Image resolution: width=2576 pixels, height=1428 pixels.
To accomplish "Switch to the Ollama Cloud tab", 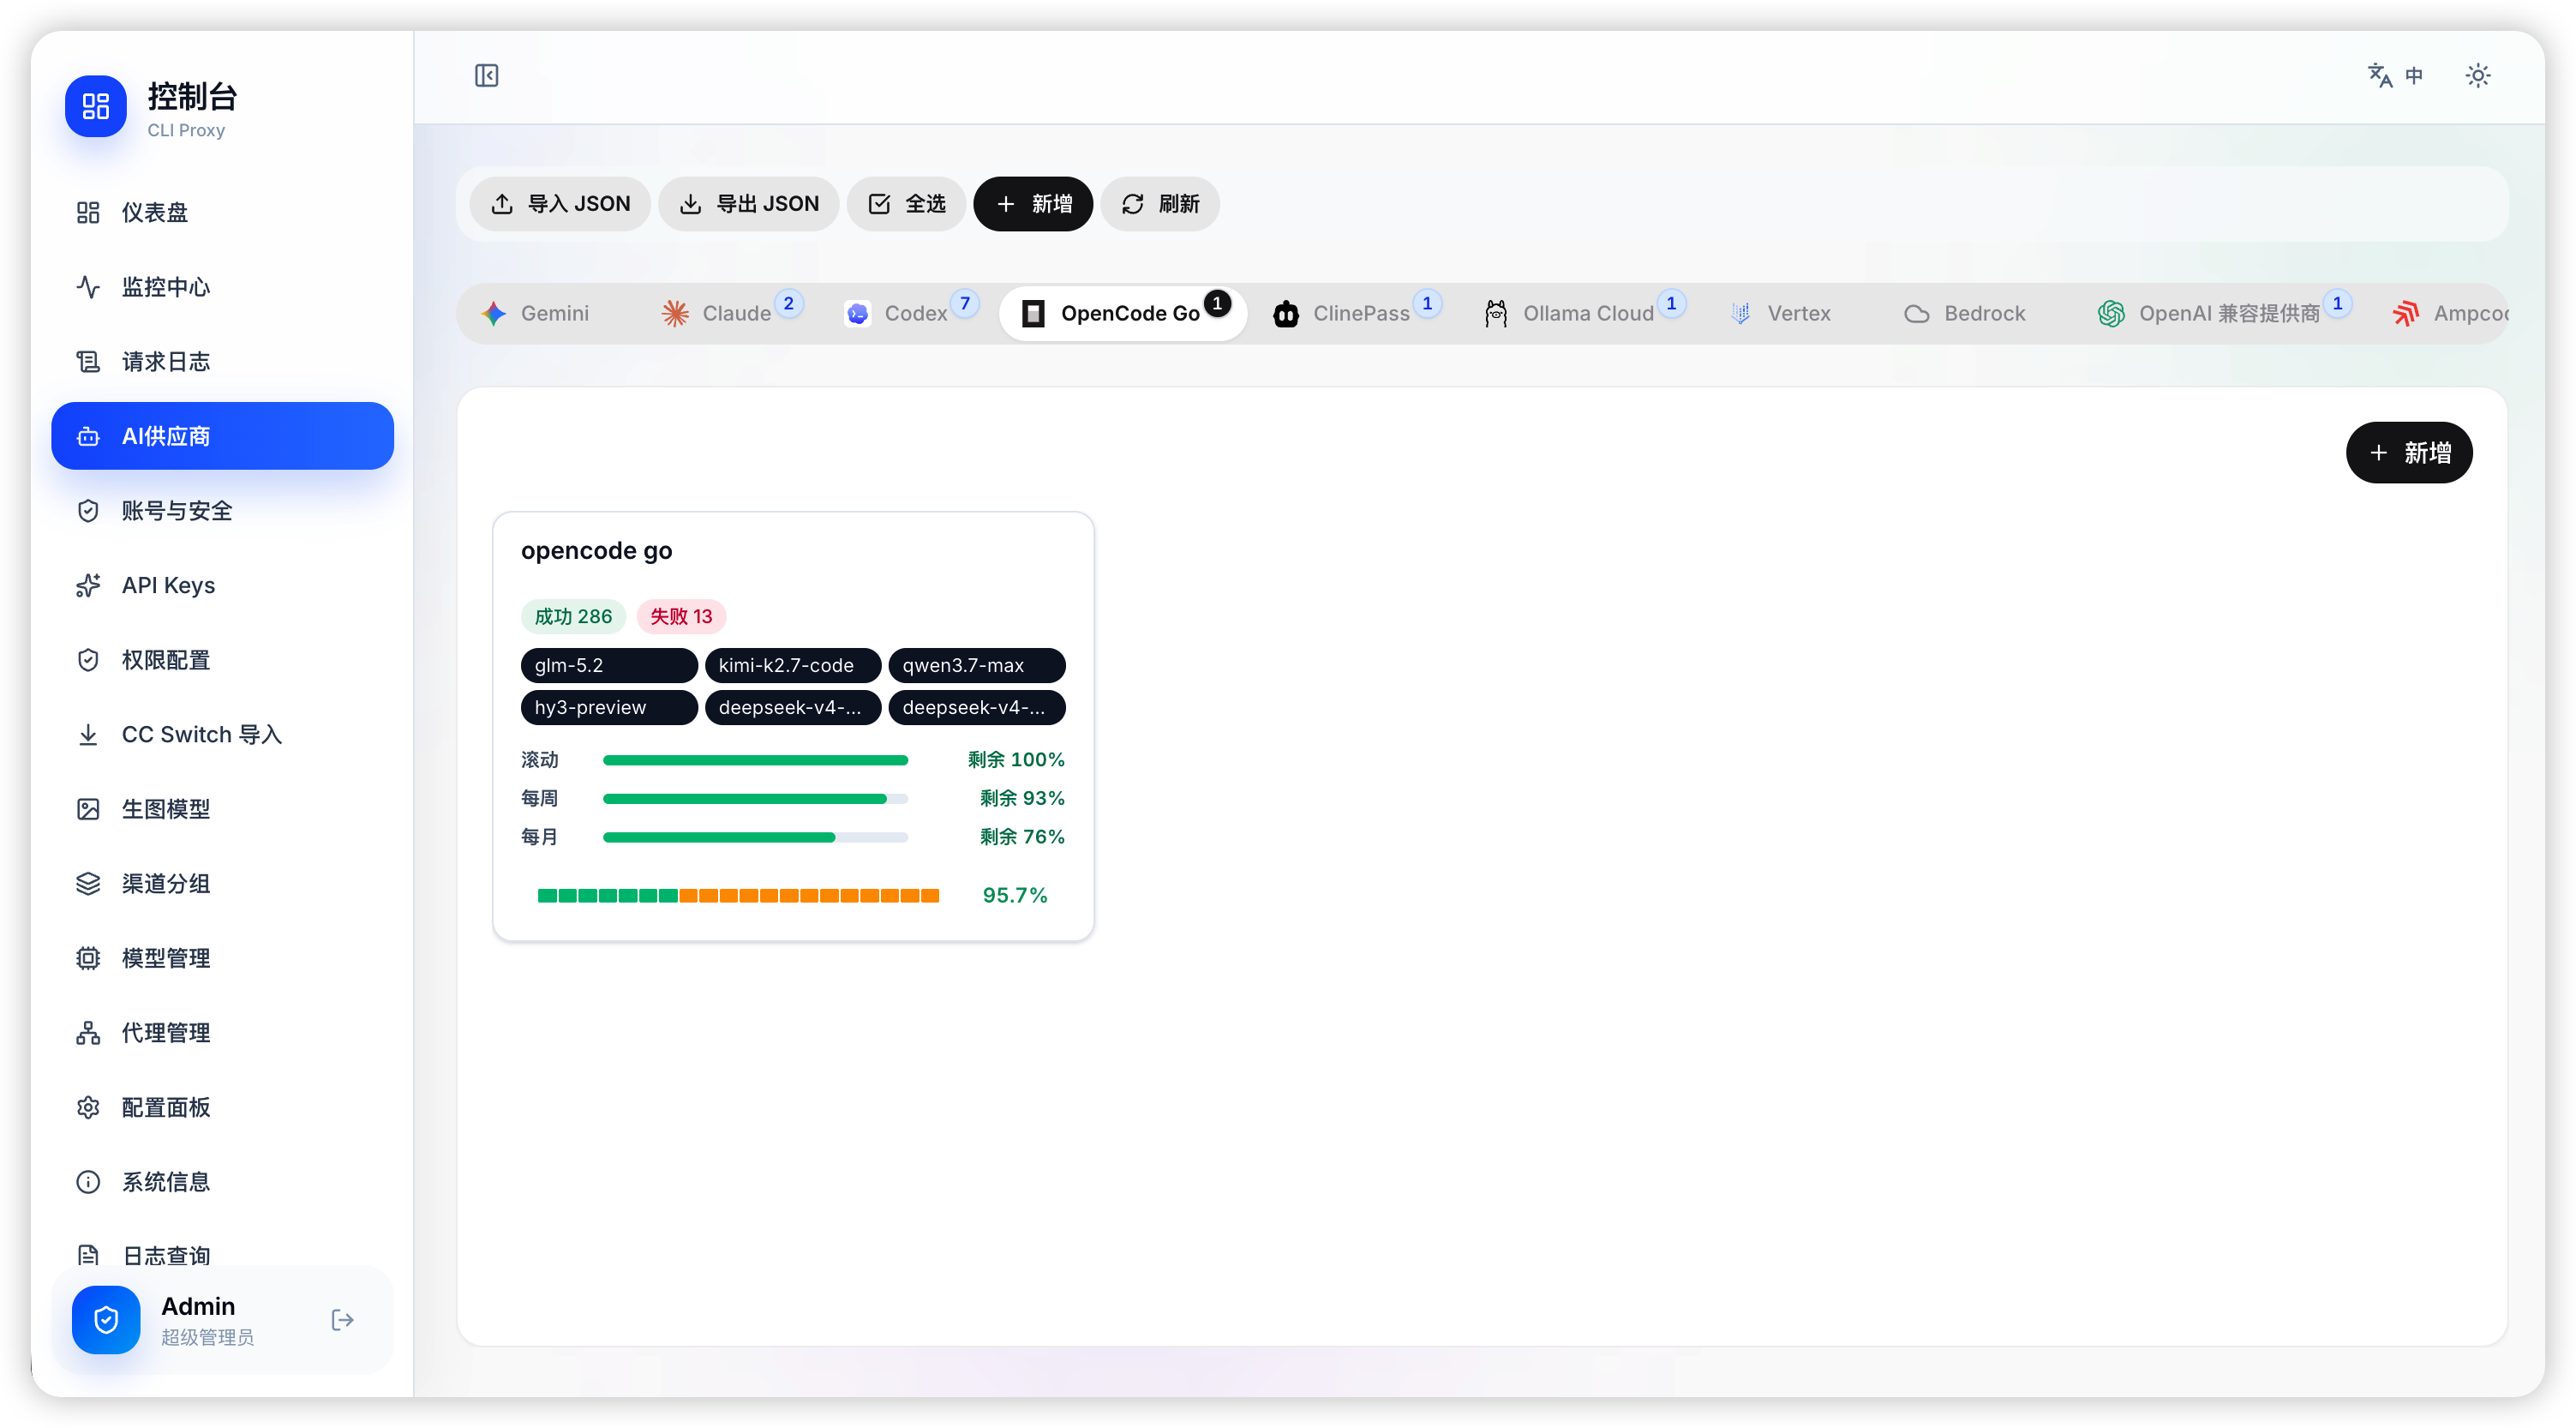I will [1582, 314].
